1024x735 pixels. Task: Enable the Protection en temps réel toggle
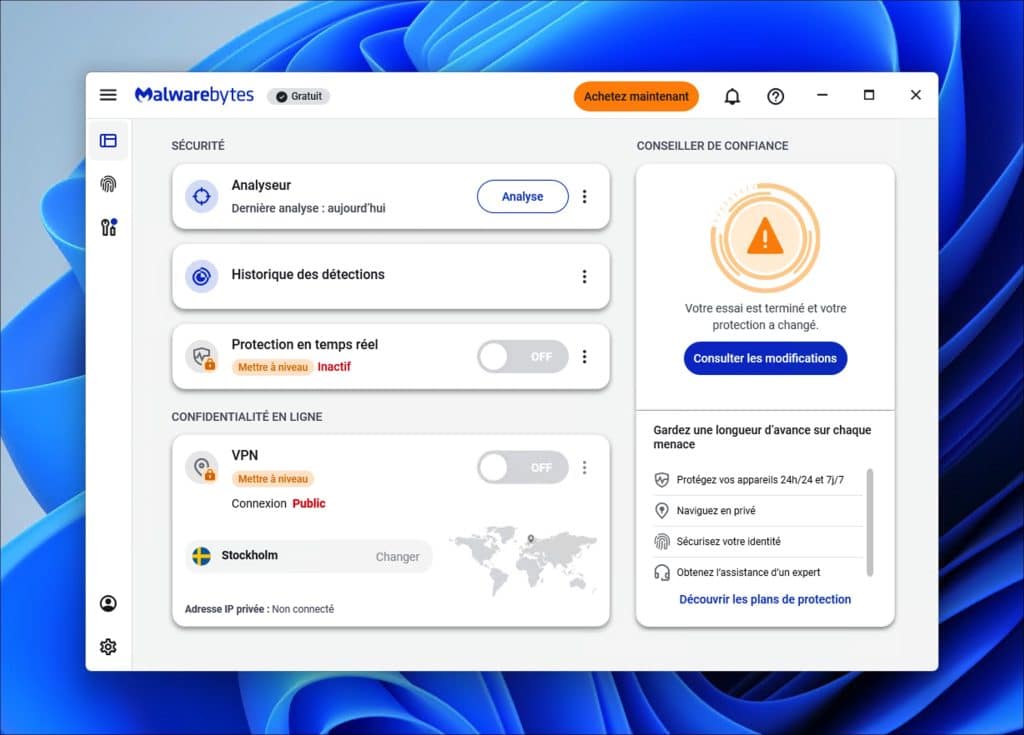[521, 356]
